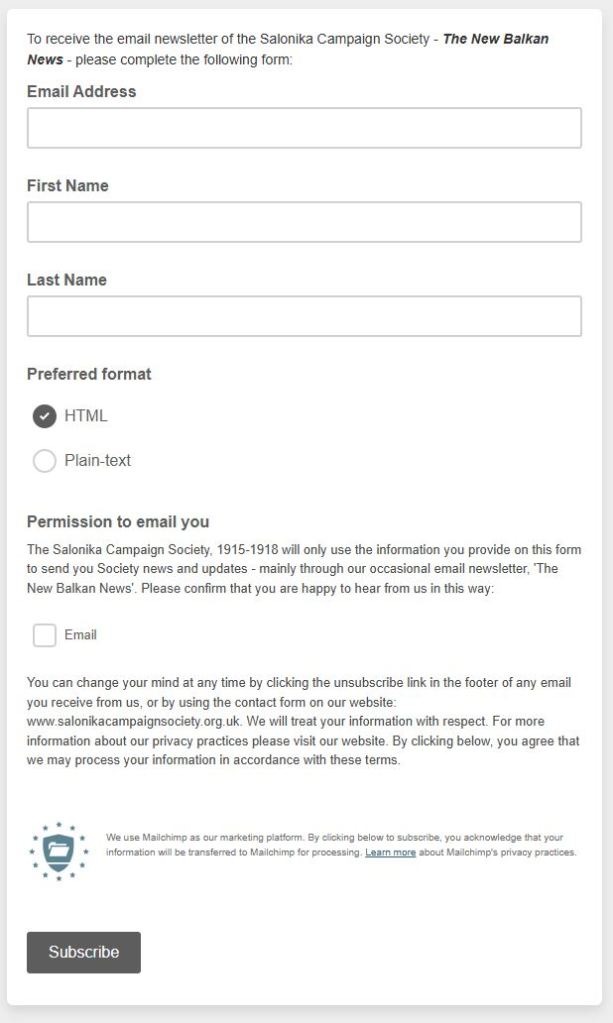Click the 'Last Name' field label
This screenshot has height=1023, width=613.
pyautogui.click(x=66, y=280)
